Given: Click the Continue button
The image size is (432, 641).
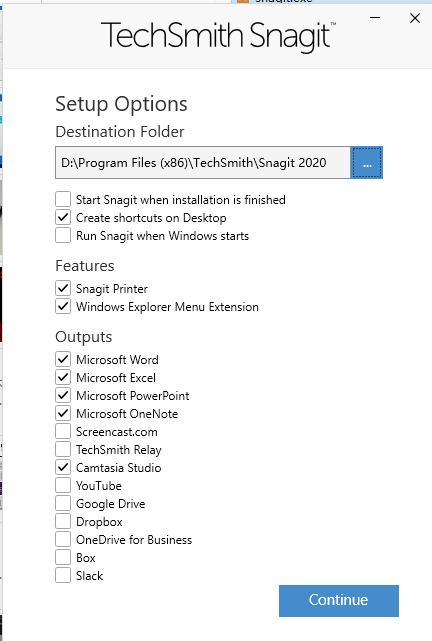Looking at the screenshot, I should coord(339,601).
